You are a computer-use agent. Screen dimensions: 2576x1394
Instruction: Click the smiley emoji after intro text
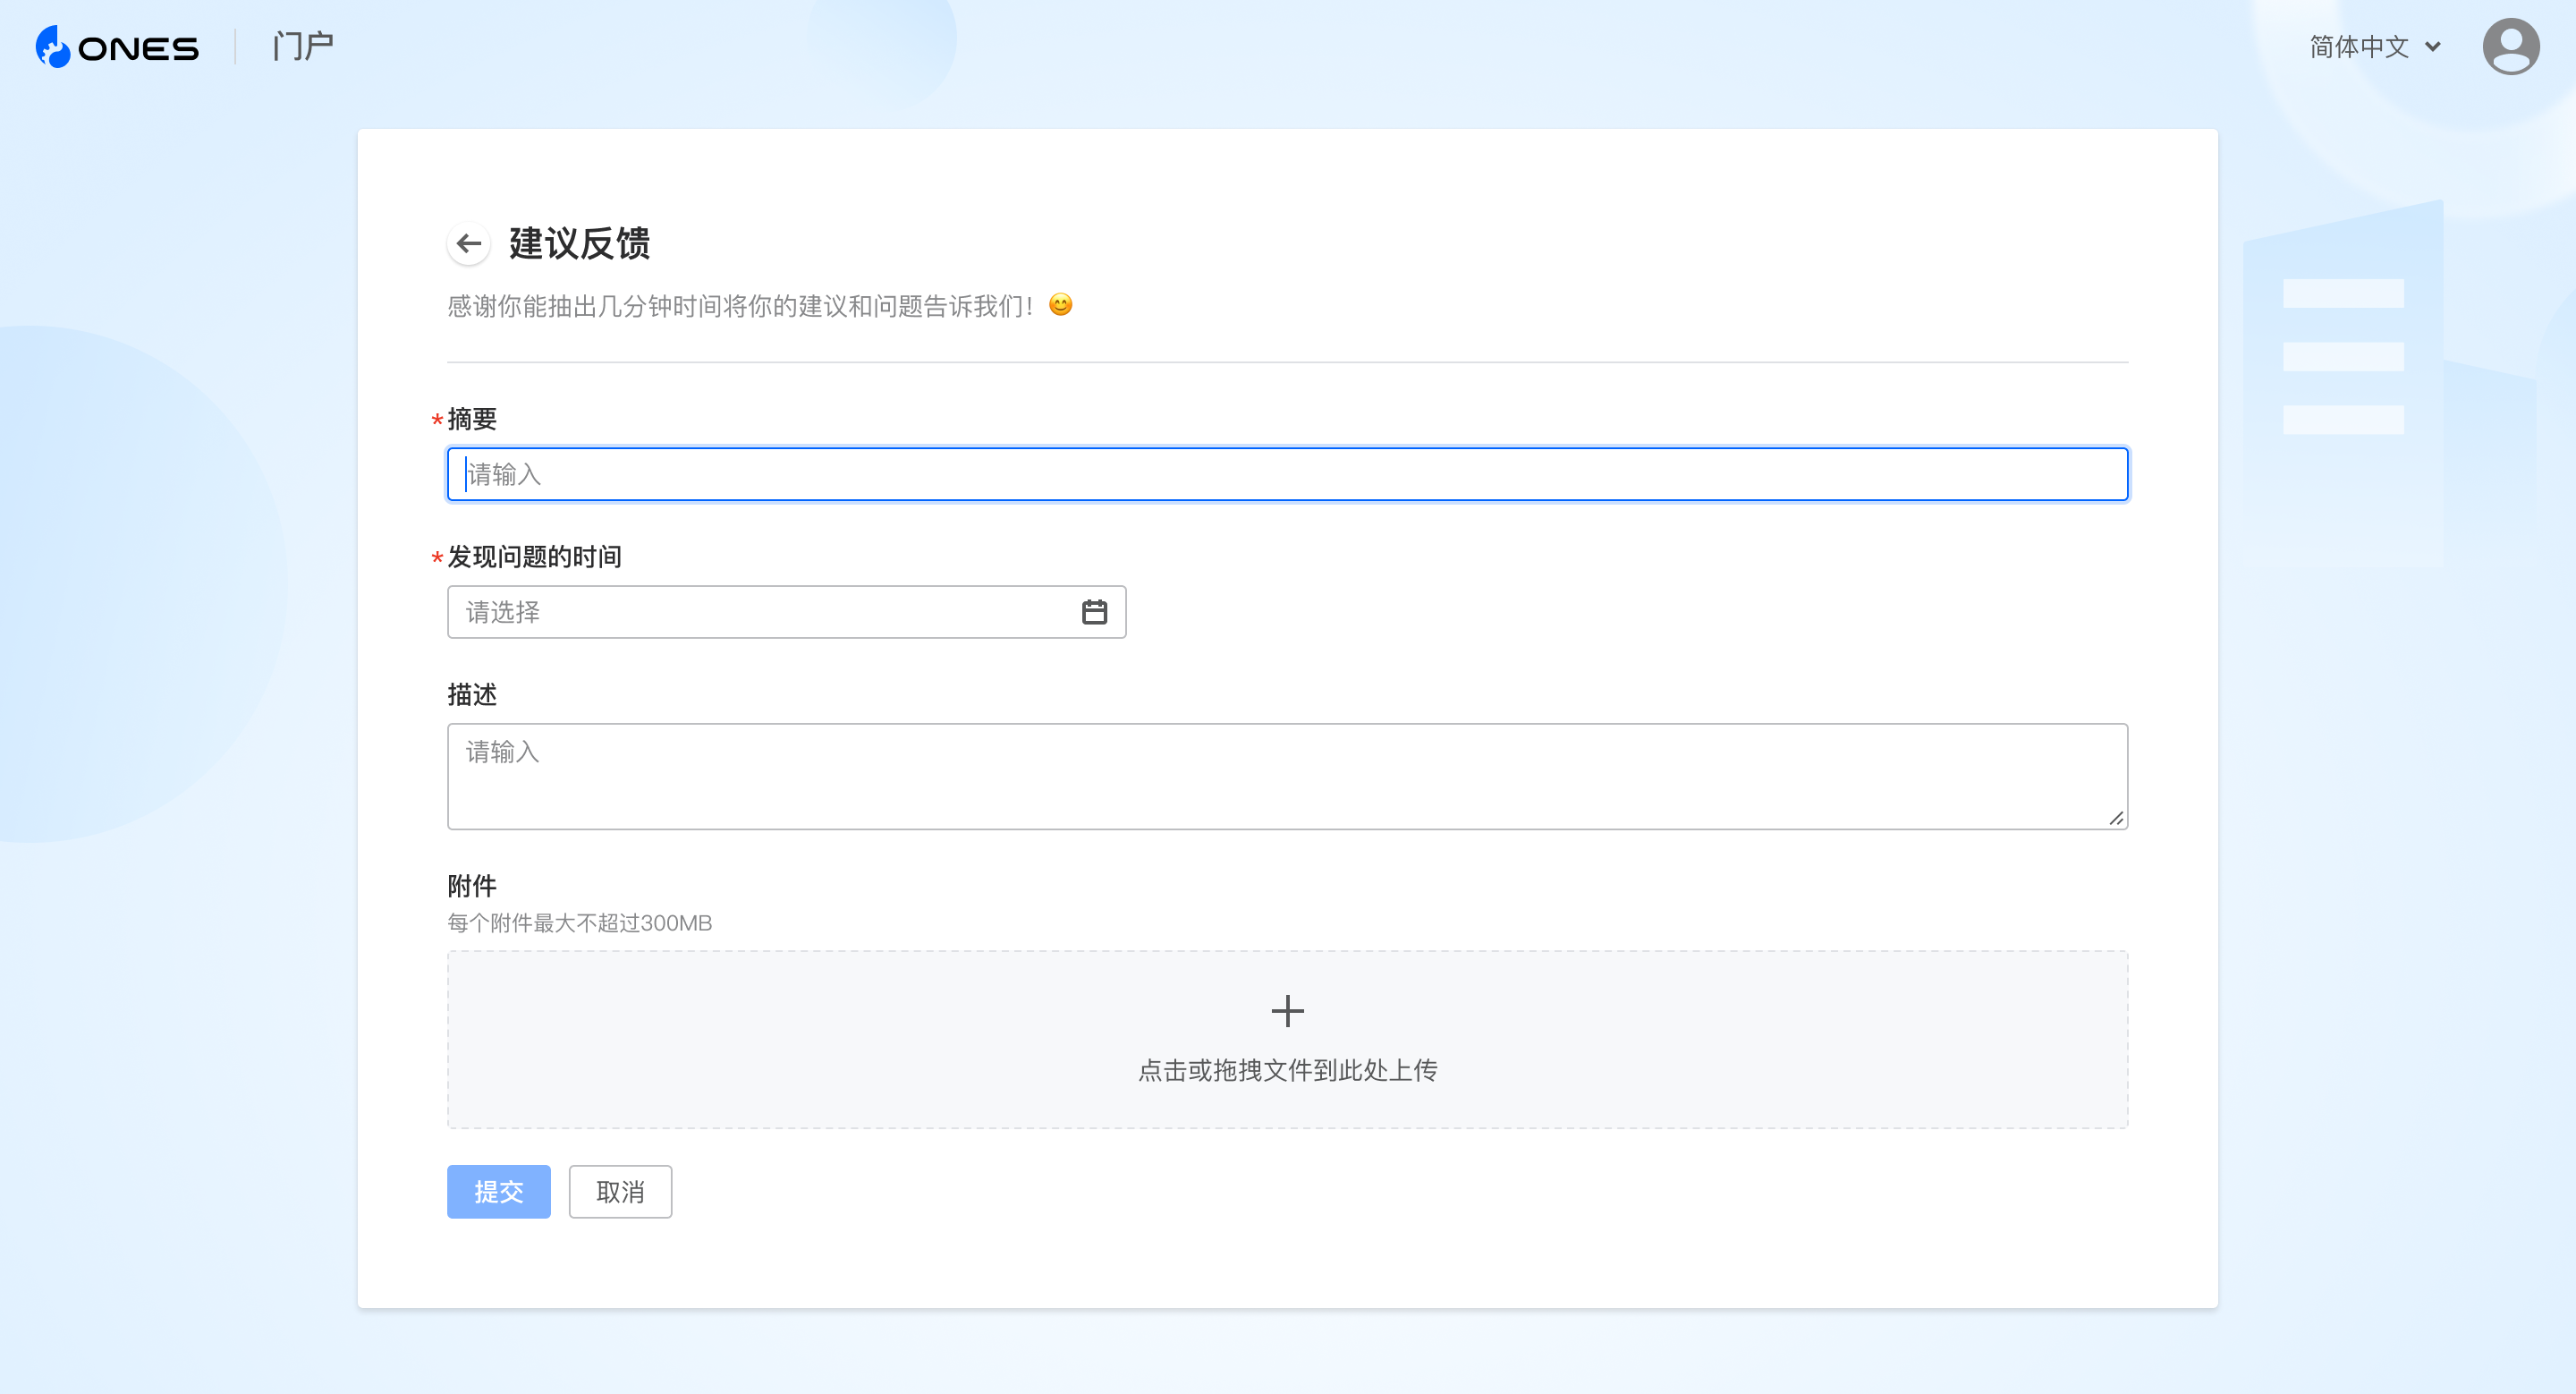(1060, 305)
